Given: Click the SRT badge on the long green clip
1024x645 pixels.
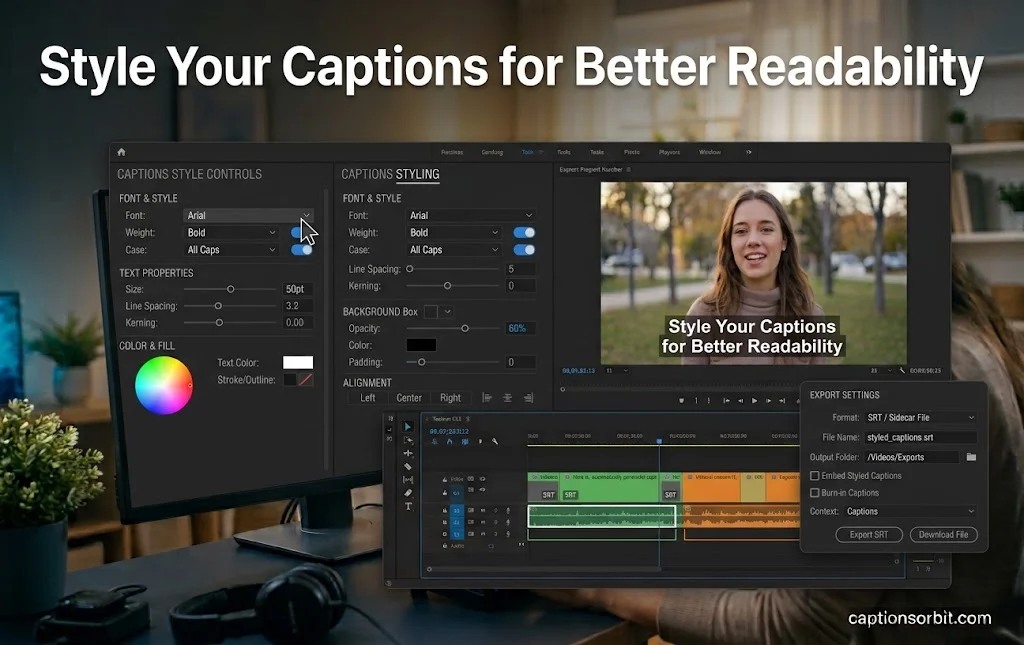Looking at the screenshot, I should coord(570,495).
